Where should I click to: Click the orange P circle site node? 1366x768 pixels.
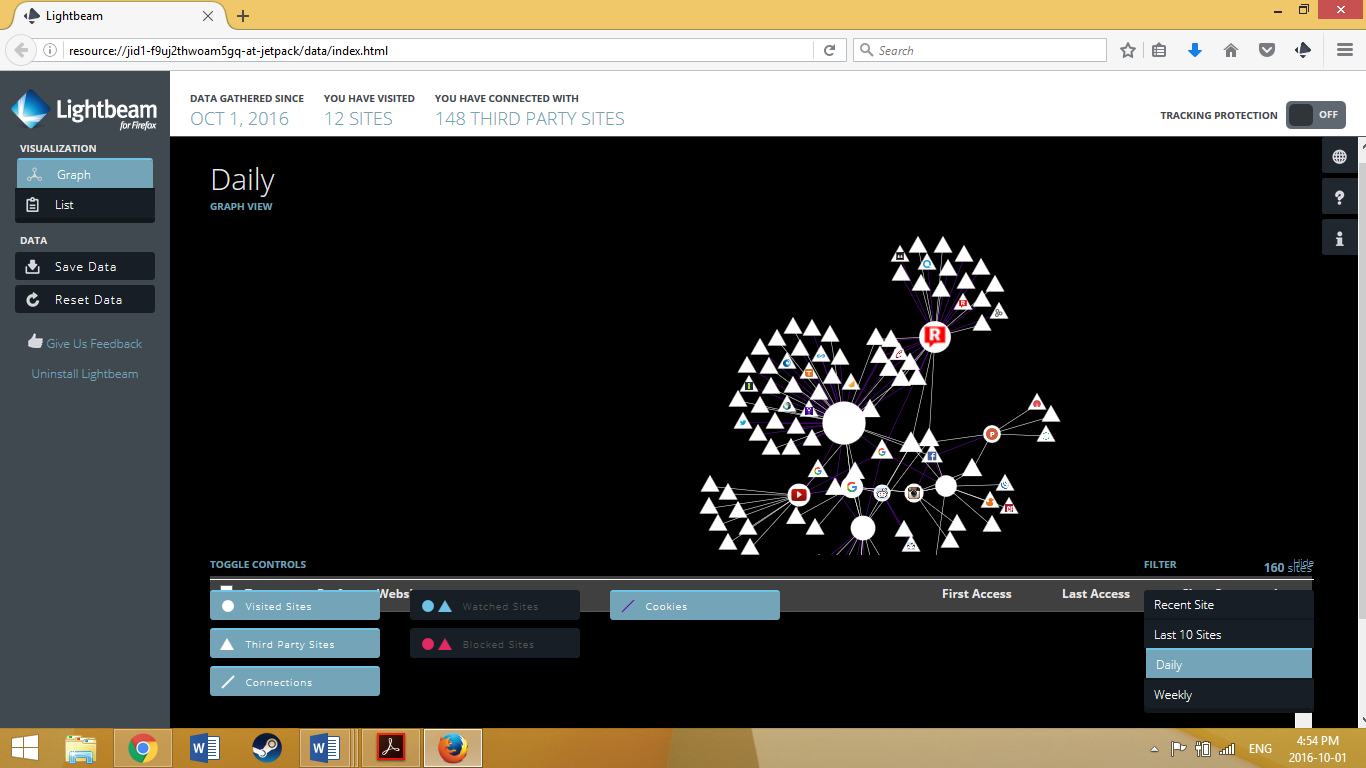point(992,434)
